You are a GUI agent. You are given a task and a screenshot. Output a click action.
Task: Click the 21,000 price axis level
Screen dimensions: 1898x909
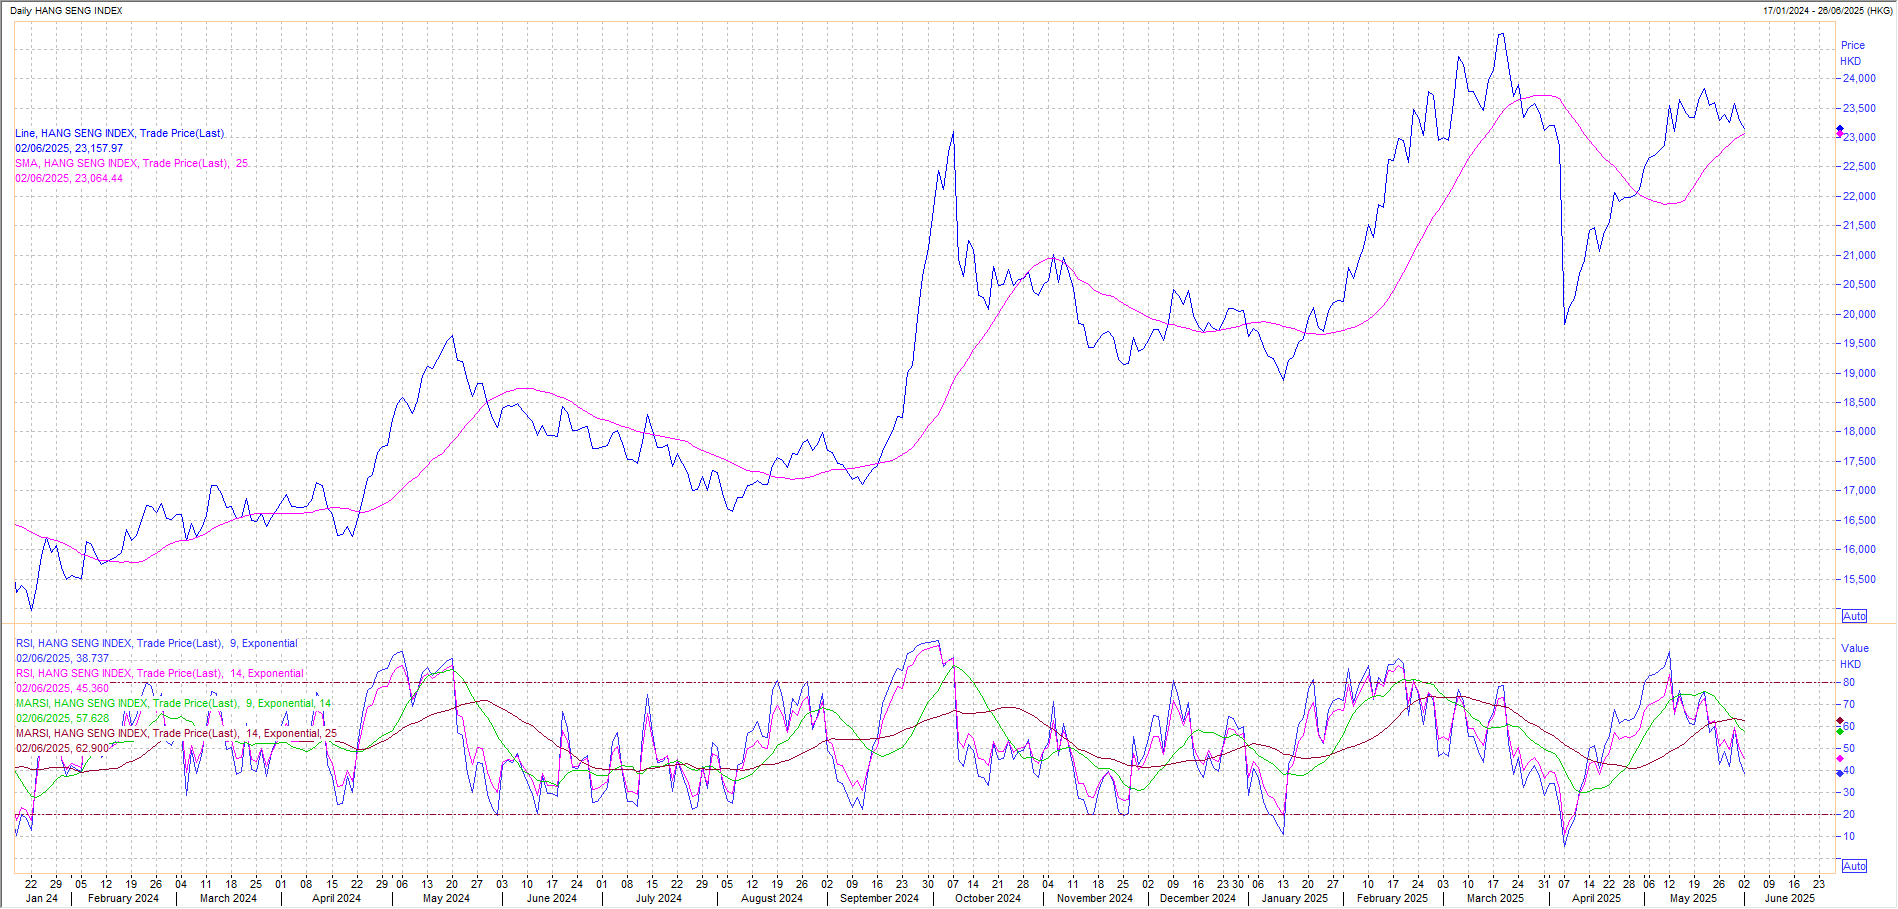pos(1859,255)
